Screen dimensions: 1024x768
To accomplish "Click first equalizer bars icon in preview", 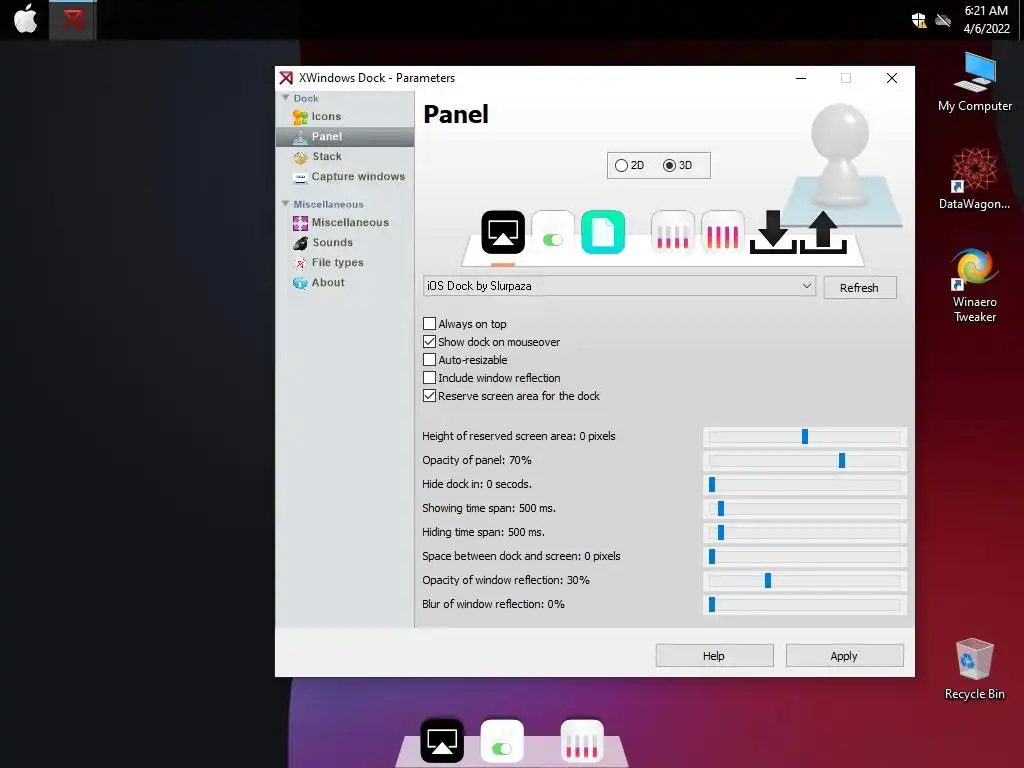I will pyautogui.click(x=673, y=232).
